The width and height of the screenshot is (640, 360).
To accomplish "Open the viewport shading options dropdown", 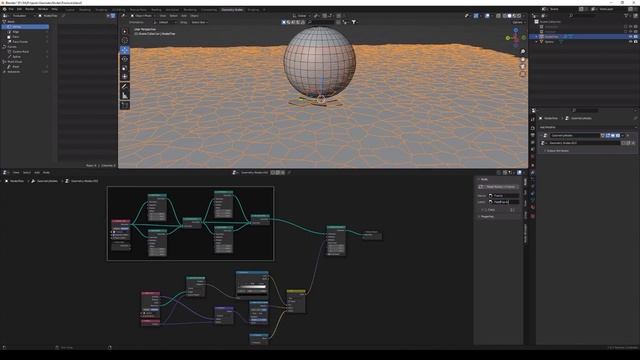I will [524, 16].
